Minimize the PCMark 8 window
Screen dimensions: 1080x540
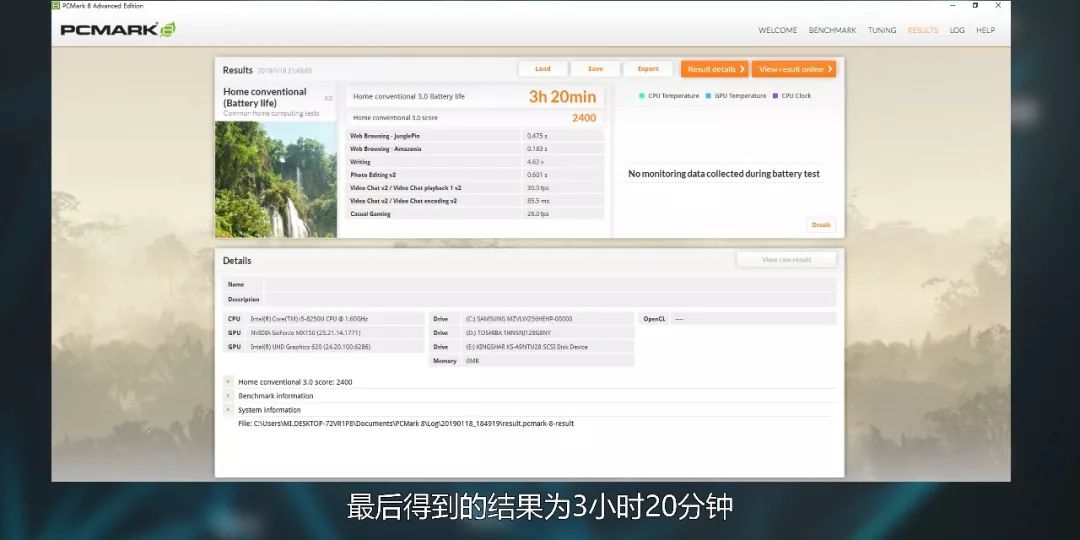click(953, 6)
